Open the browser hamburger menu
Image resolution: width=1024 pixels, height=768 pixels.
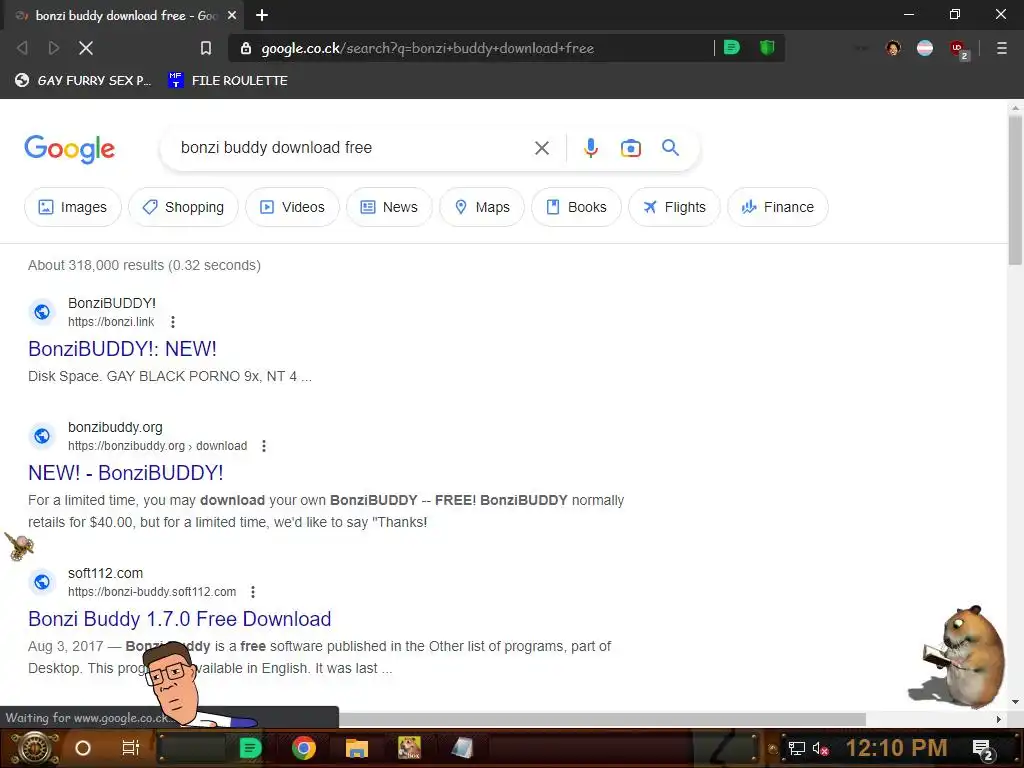point(1001,48)
